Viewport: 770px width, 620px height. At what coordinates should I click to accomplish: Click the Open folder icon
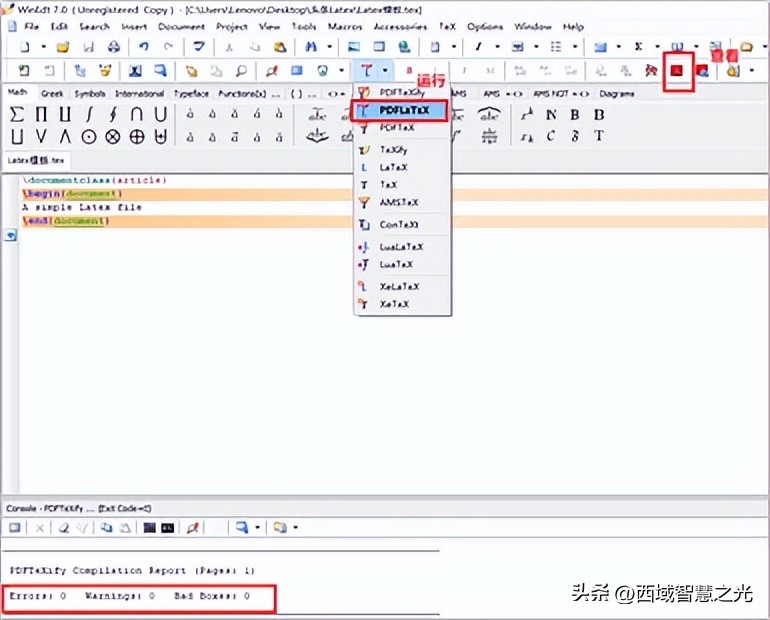[x=62, y=47]
